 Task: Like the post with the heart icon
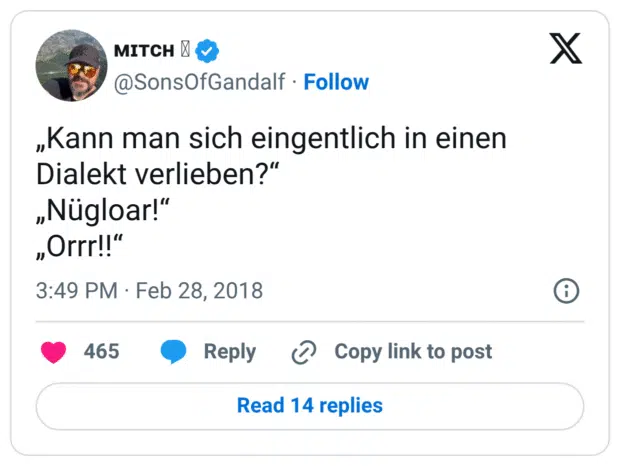pos(53,351)
